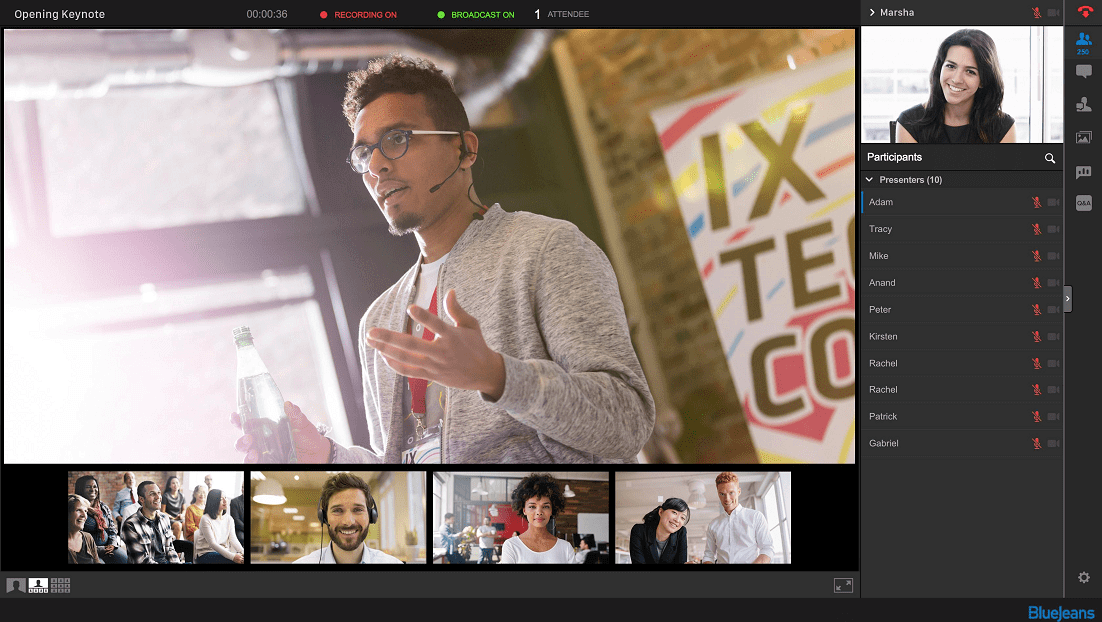Search participants with the magnifier icon
The height and width of the screenshot is (622, 1102).
point(1049,158)
